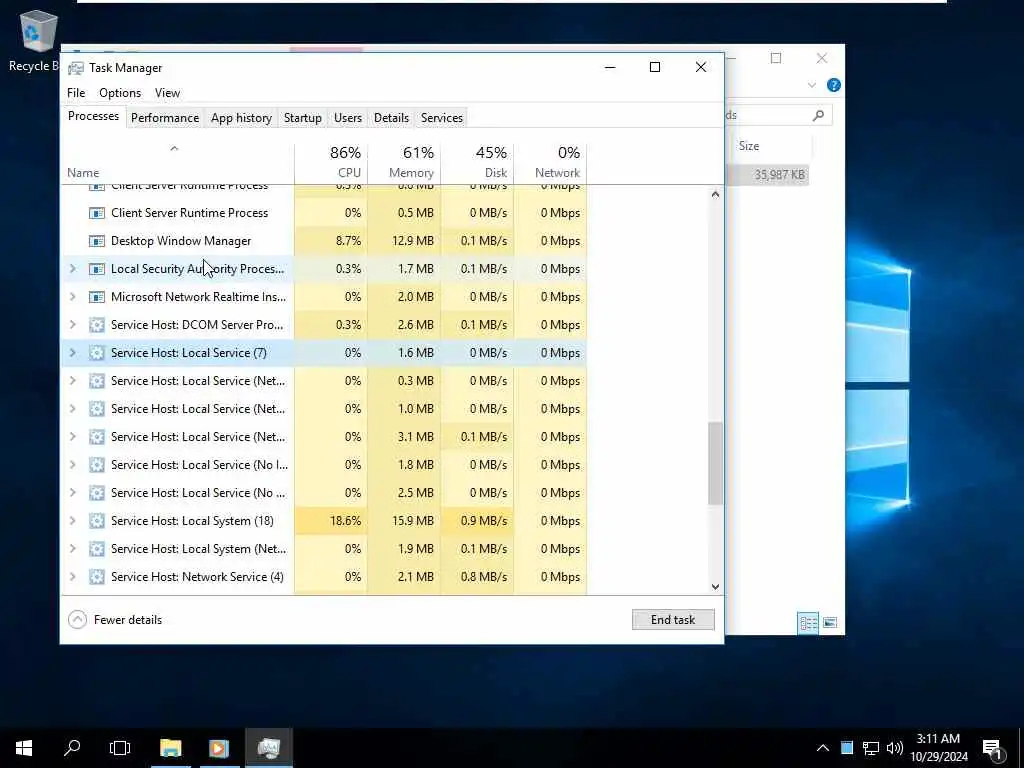Open the File menu
The image size is (1024, 768).
coord(76,93)
